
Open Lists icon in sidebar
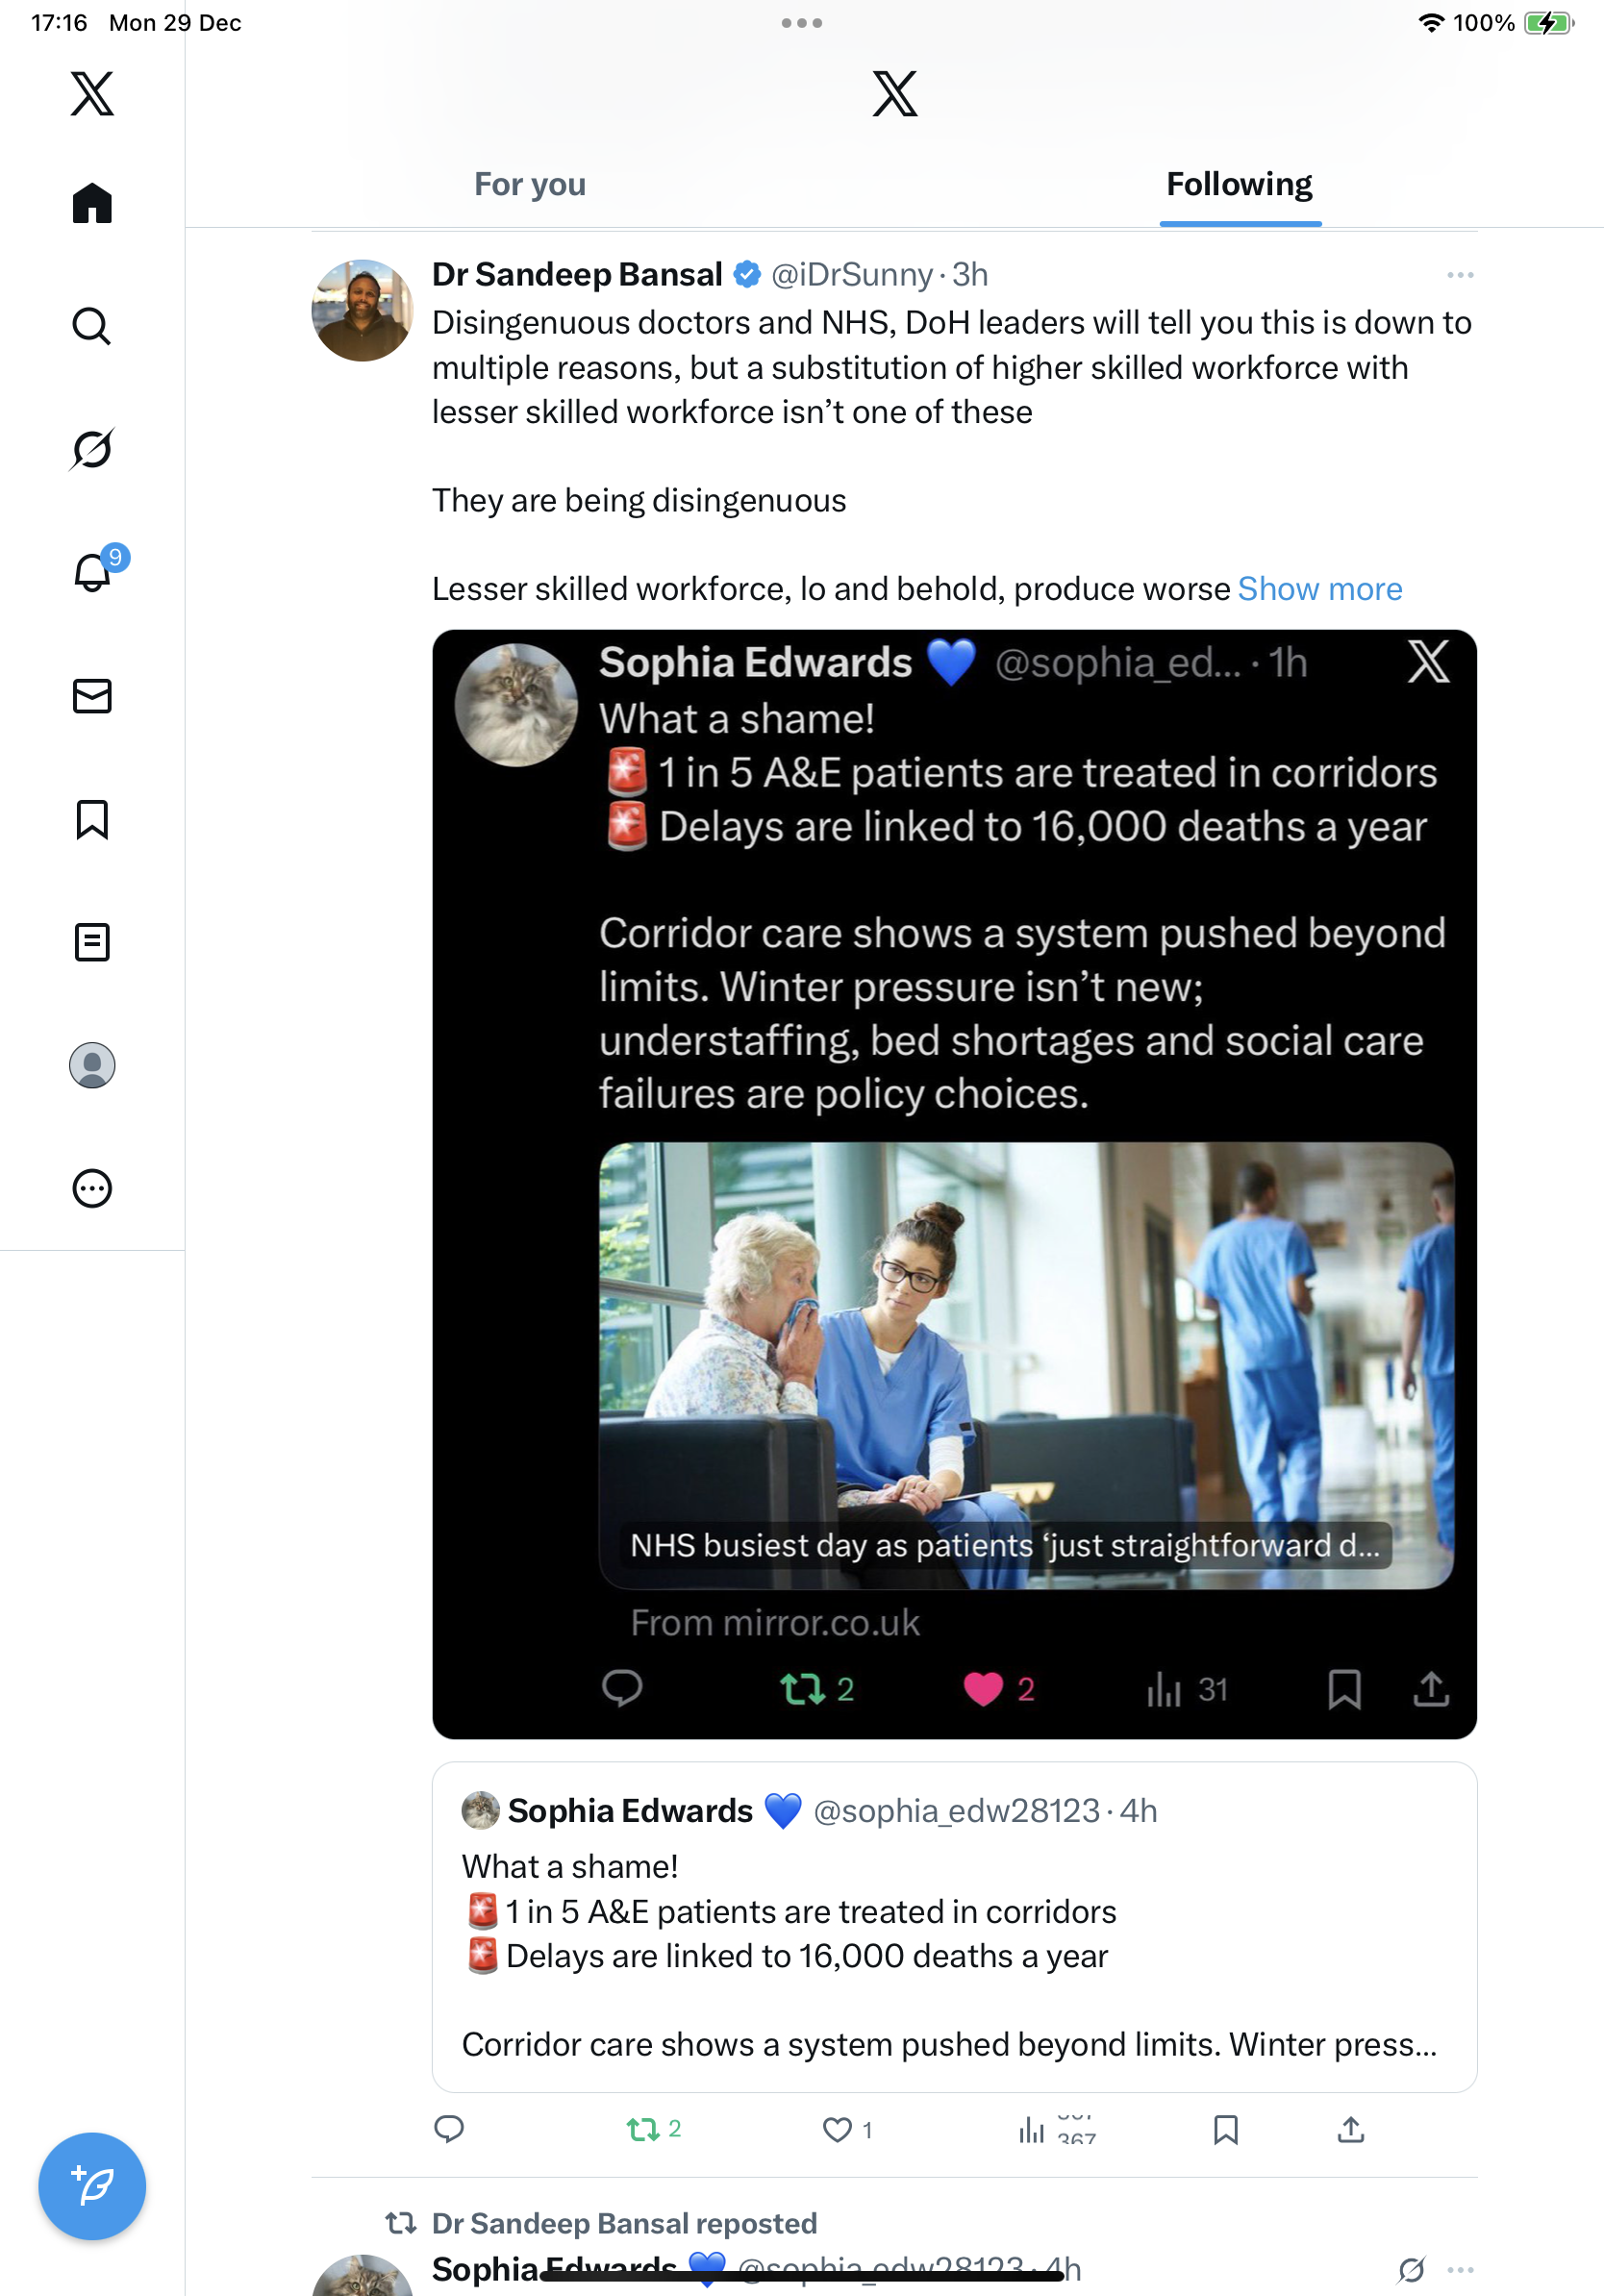coord(92,942)
